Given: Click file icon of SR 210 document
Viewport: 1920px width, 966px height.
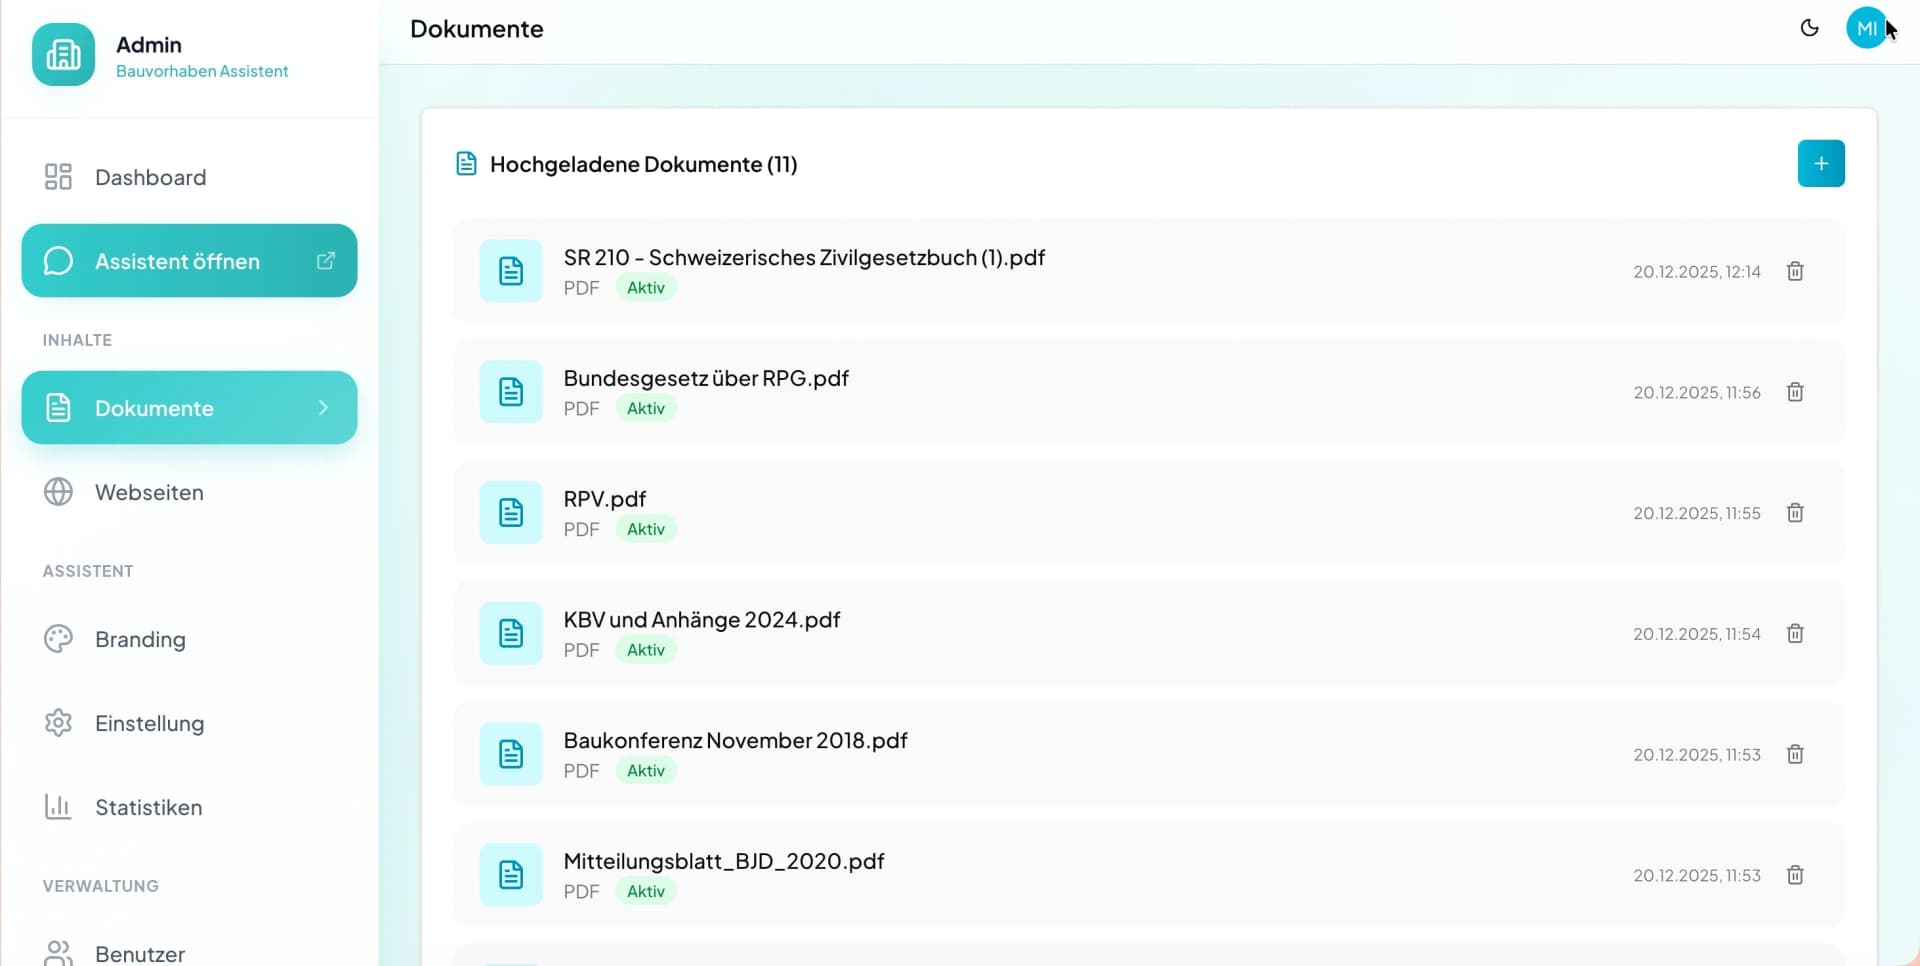Looking at the screenshot, I should (511, 271).
